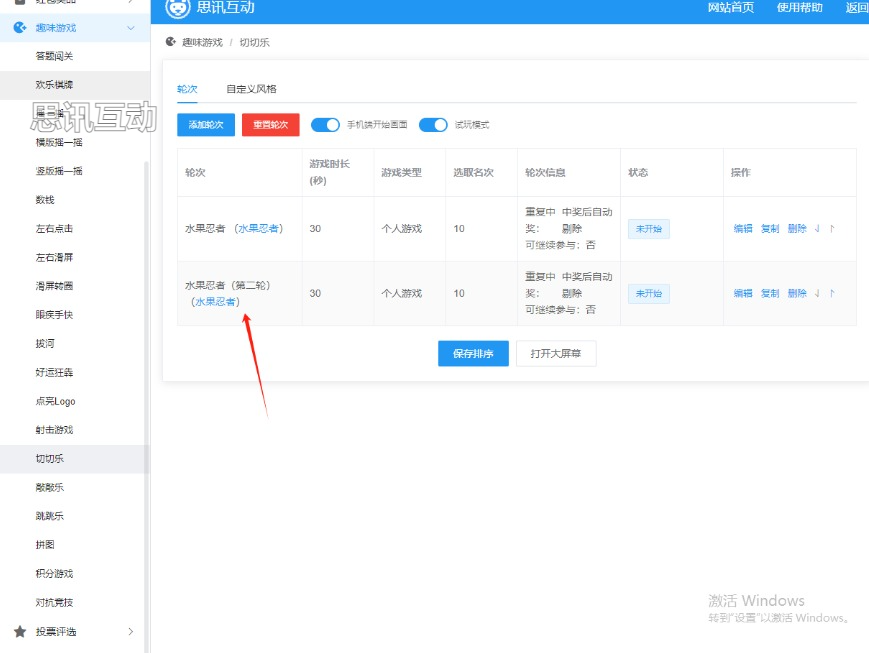Open 左右滑屏 in the sidebar
The width and height of the screenshot is (869, 653).
(54, 257)
